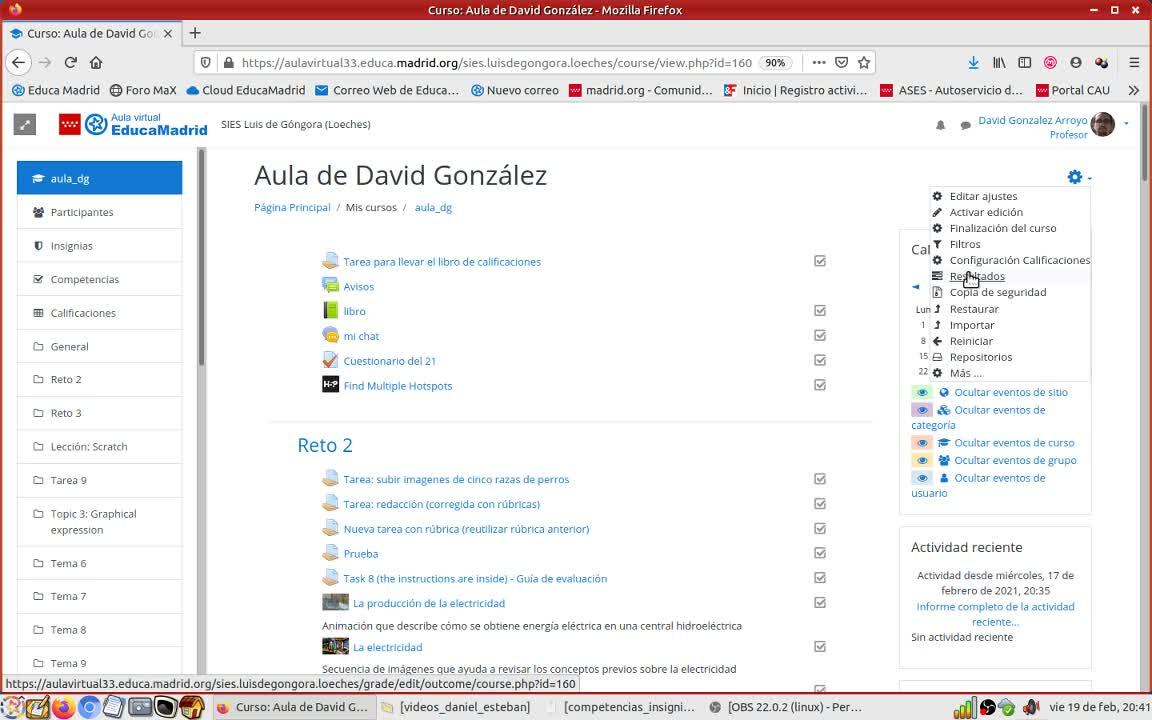This screenshot has width=1152, height=720.
Task: Toggle completion checkbox for libro
Action: click(820, 310)
